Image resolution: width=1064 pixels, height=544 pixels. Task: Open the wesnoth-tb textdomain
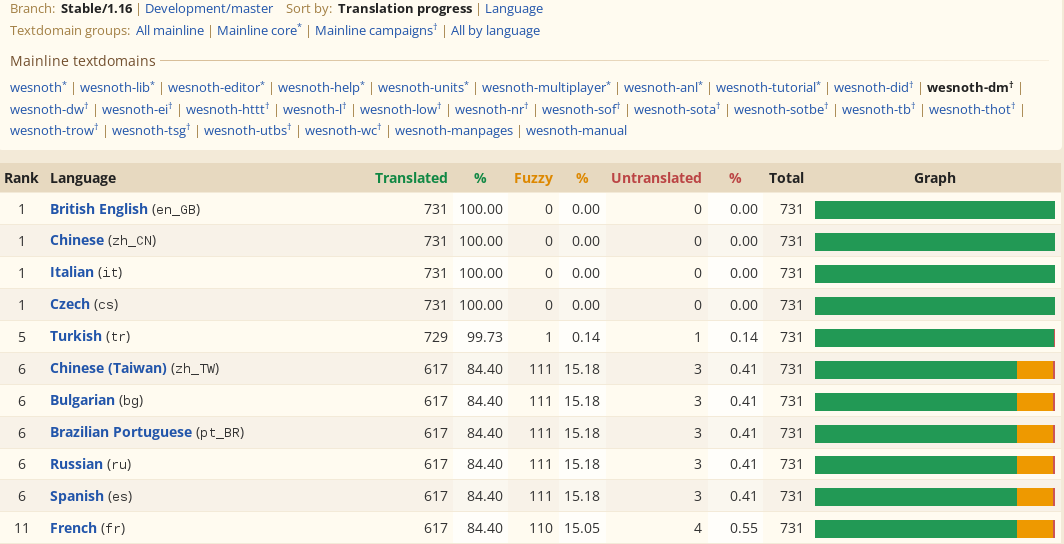tap(879, 109)
